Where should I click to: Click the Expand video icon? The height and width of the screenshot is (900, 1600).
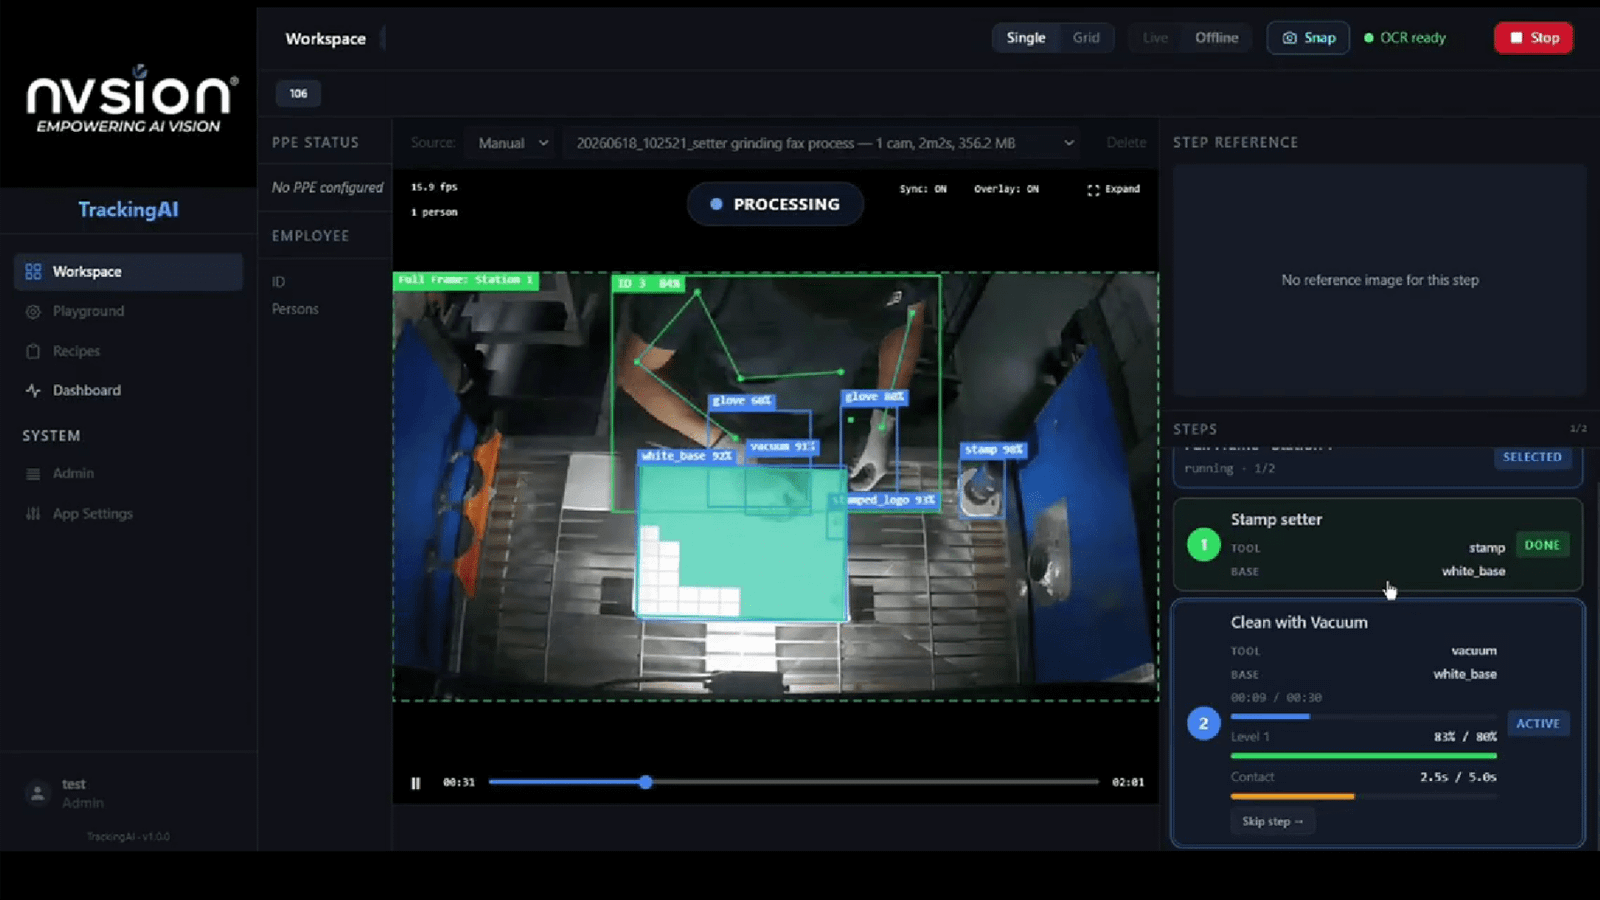coord(1093,189)
